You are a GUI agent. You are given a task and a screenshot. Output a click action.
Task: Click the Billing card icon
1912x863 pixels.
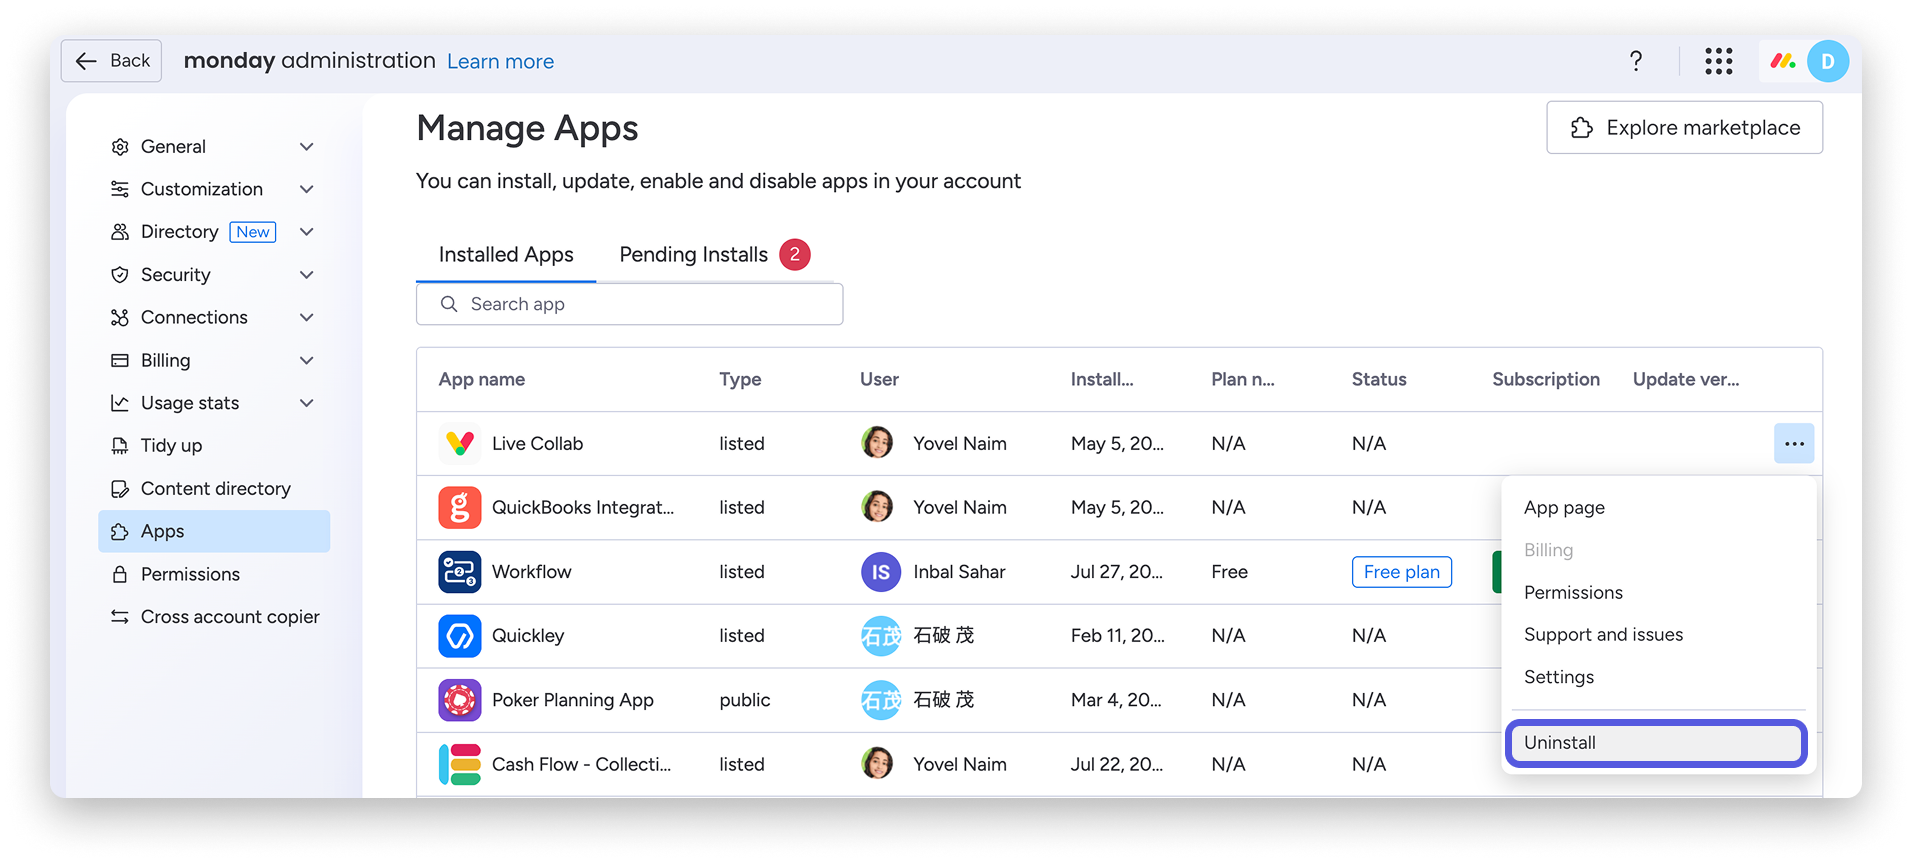point(120,360)
